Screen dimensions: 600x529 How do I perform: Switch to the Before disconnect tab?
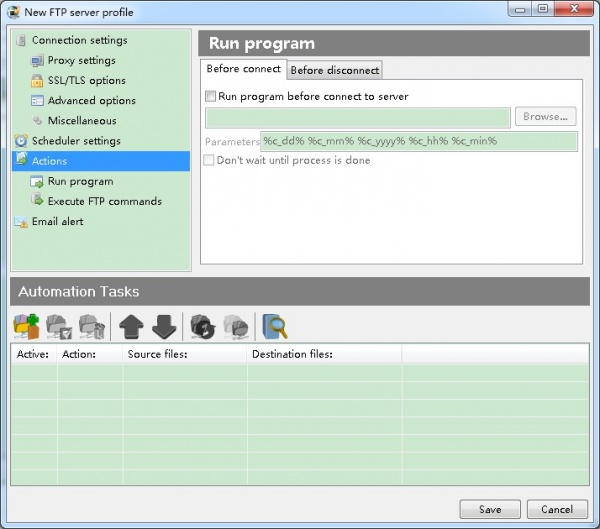334,70
